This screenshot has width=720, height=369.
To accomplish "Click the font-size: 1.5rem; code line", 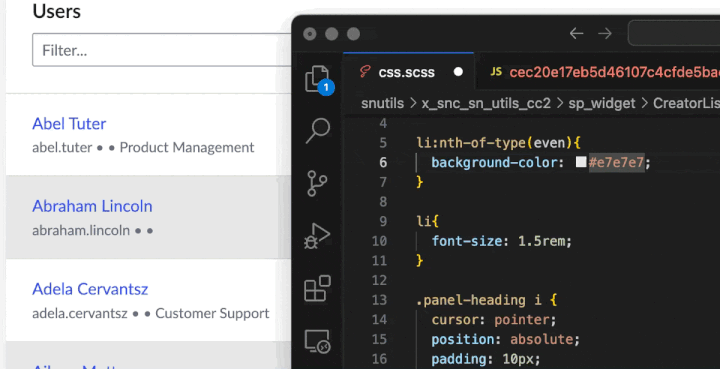I will pyautogui.click(x=501, y=241).
